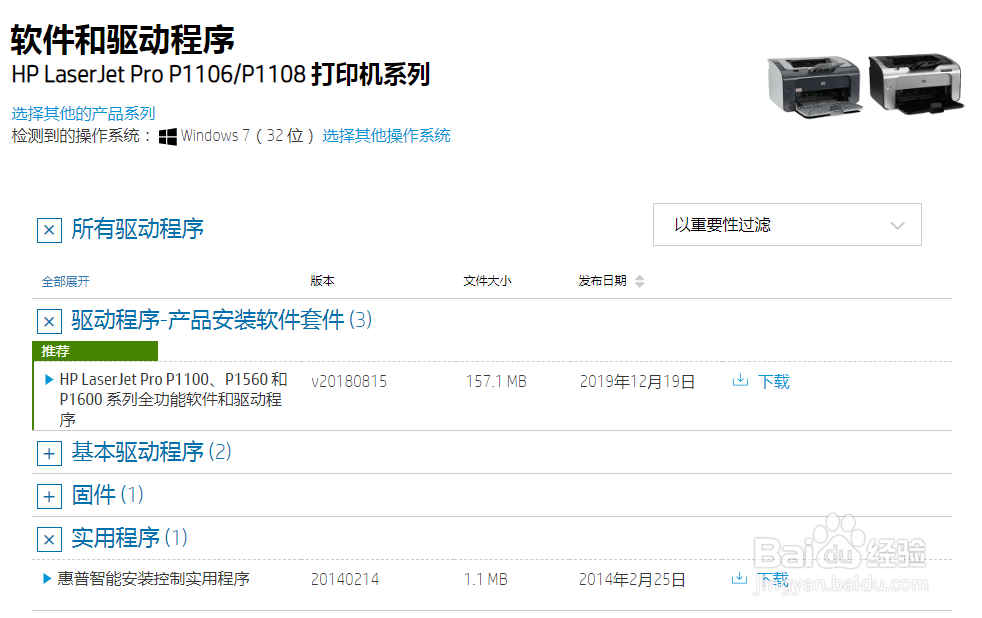This screenshot has height=618, width=982.
Task: Click the download icon for 惠普智能安装控制实用程序
Action: click(740, 578)
